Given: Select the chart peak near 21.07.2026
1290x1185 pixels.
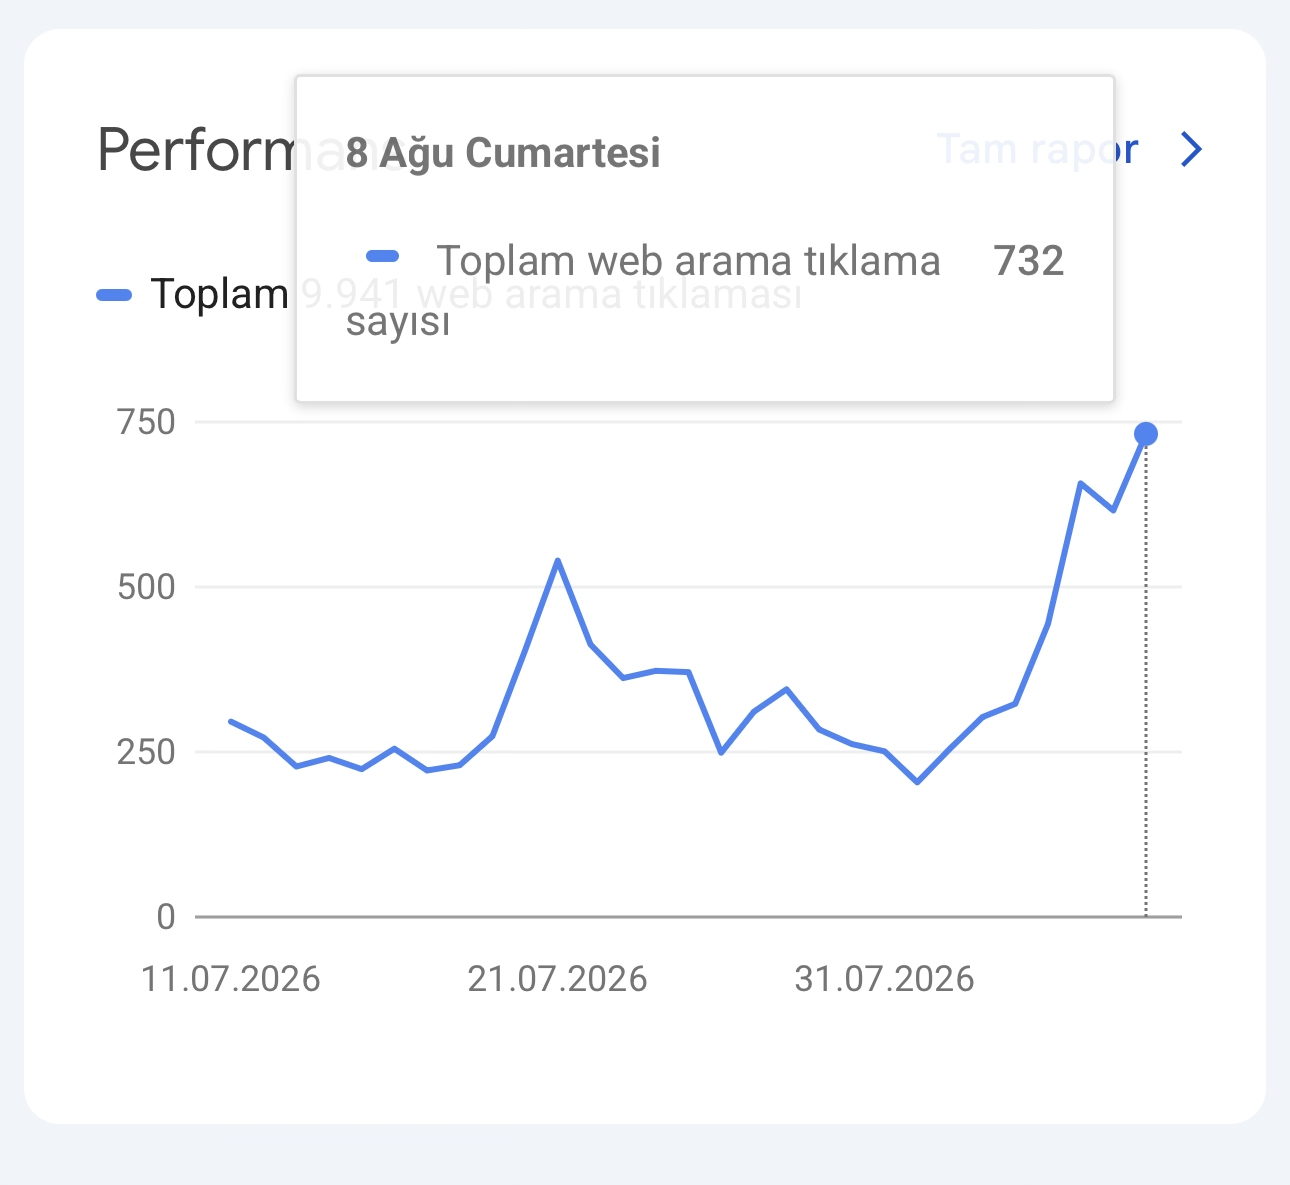Looking at the screenshot, I should (557, 560).
